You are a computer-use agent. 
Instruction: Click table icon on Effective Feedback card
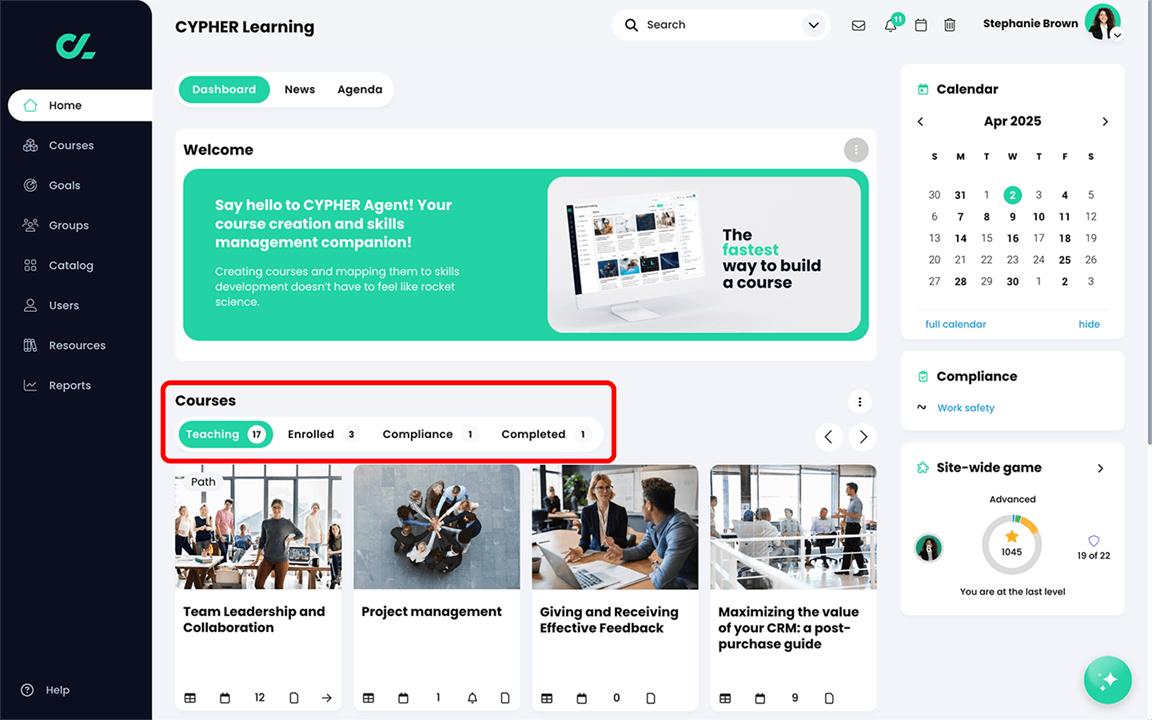547,698
